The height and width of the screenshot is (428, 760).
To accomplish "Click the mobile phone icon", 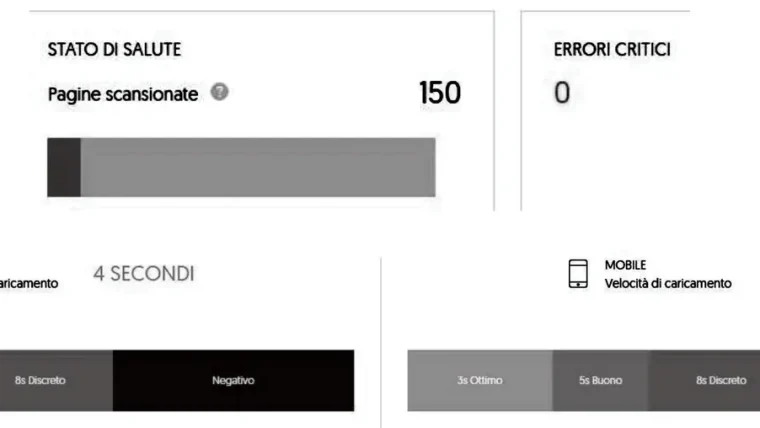I will click(x=578, y=273).
